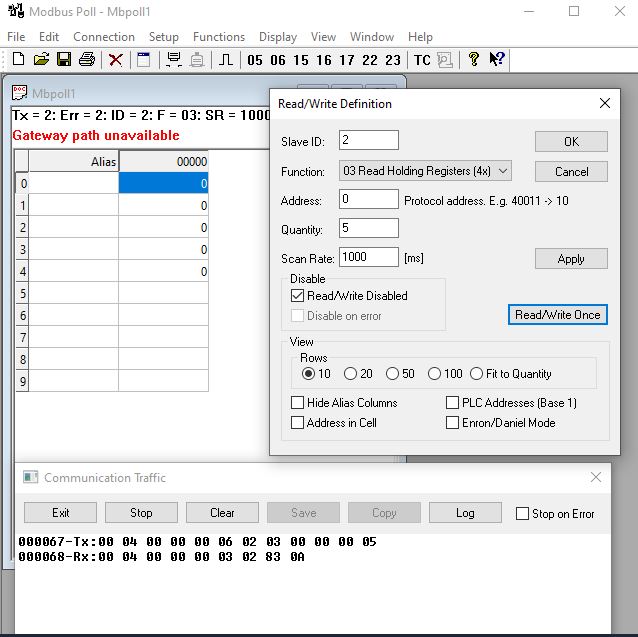
Task: Enable the Hide Alias Columns checkbox
Action: click(297, 402)
